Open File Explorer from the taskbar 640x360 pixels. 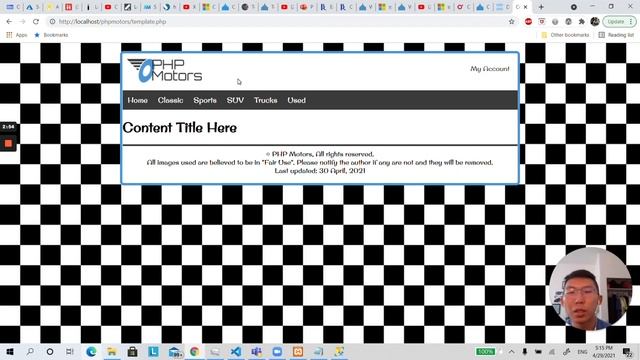click(x=111, y=351)
